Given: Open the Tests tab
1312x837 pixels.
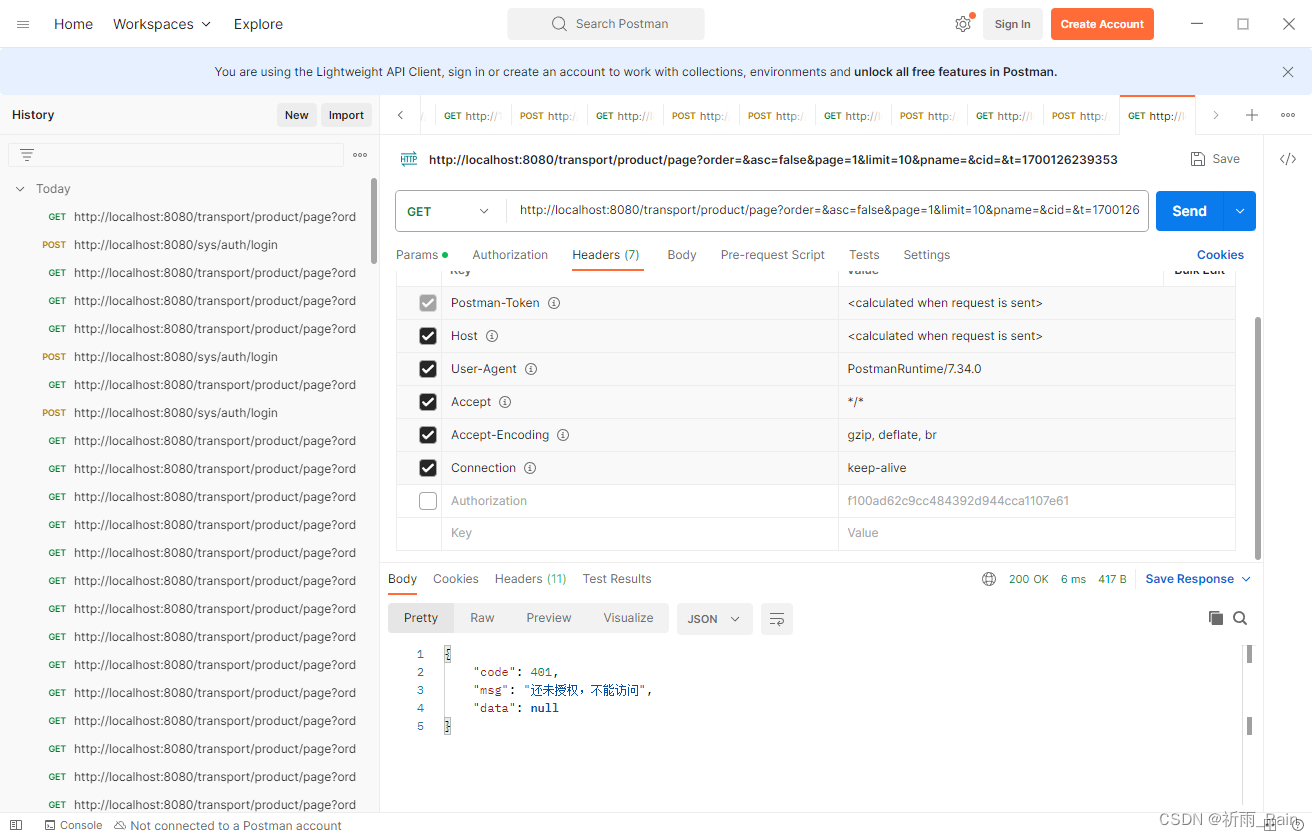Looking at the screenshot, I should pos(864,255).
